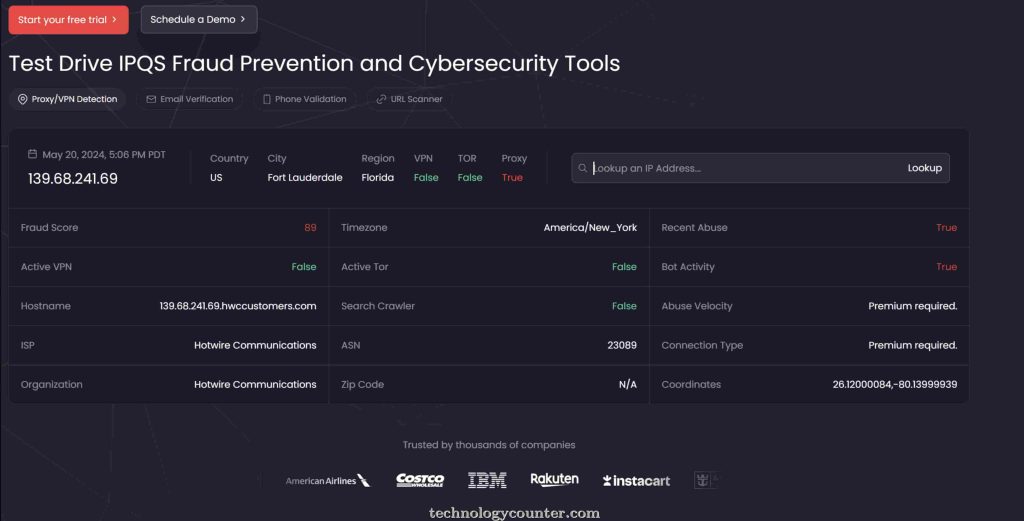1024x521 pixels.
Task: Click the large IP address 139.68.241.69
Action: pyautogui.click(x=73, y=179)
